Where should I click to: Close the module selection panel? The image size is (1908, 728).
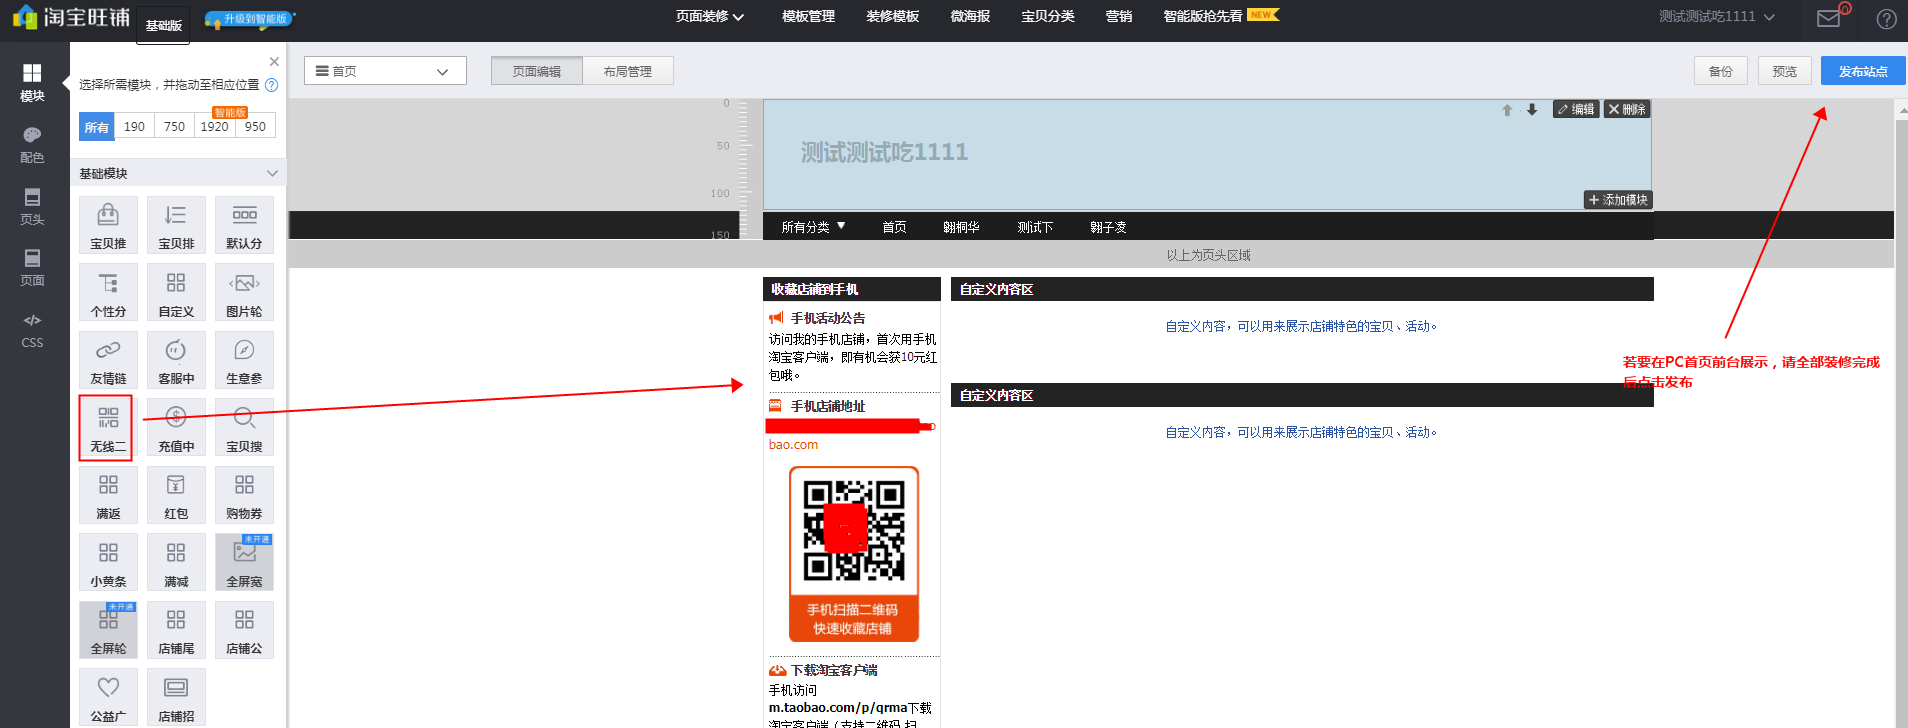pos(274,62)
